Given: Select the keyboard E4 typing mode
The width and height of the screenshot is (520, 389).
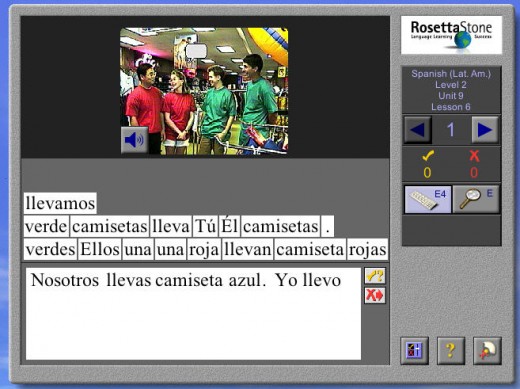Looking at the screenshot, I should pos(428,199).
